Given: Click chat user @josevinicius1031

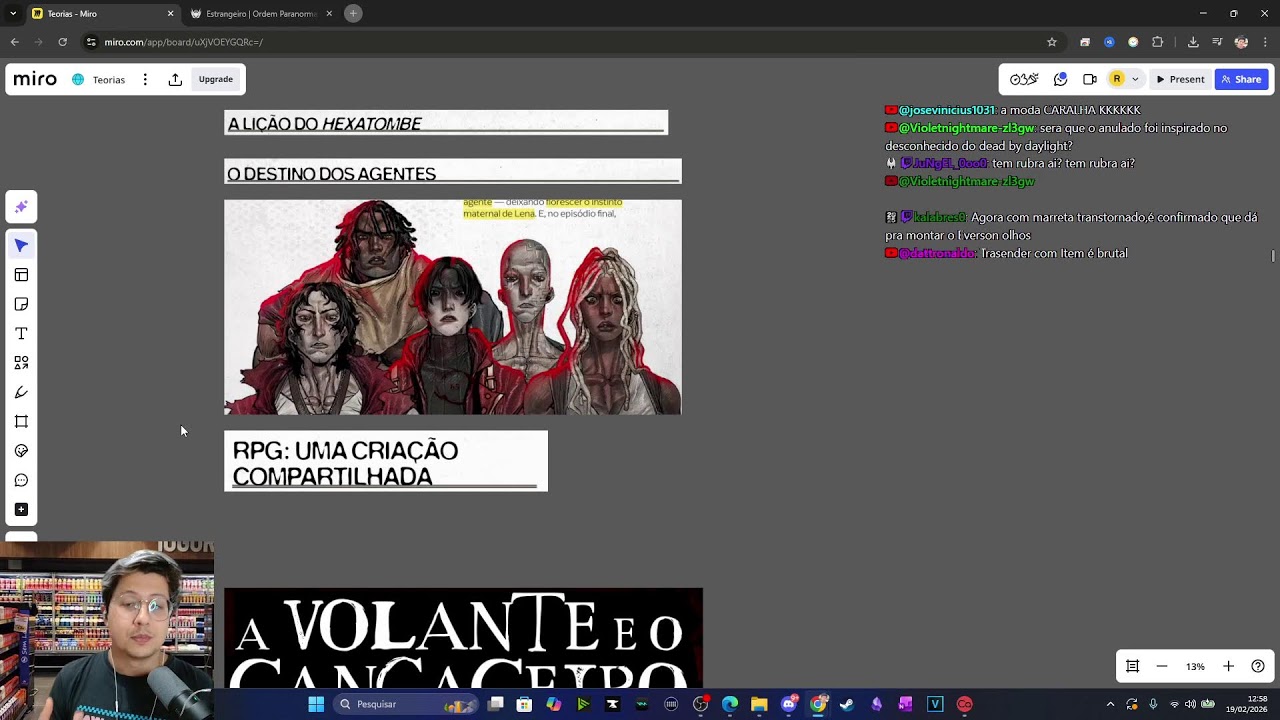Looking at the screenshot, I should point(946,110).
